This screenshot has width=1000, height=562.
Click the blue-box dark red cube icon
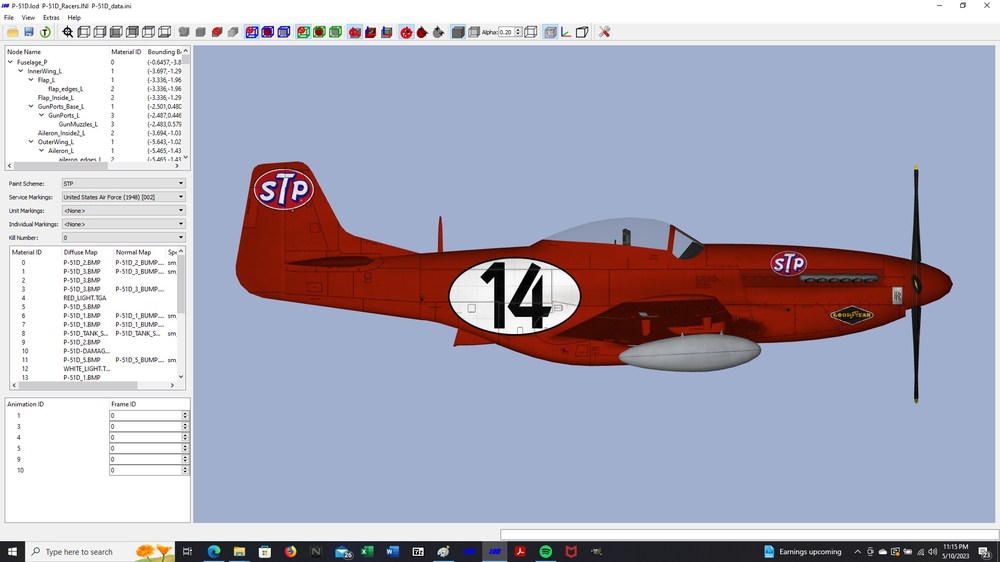(x=268, y=32)
